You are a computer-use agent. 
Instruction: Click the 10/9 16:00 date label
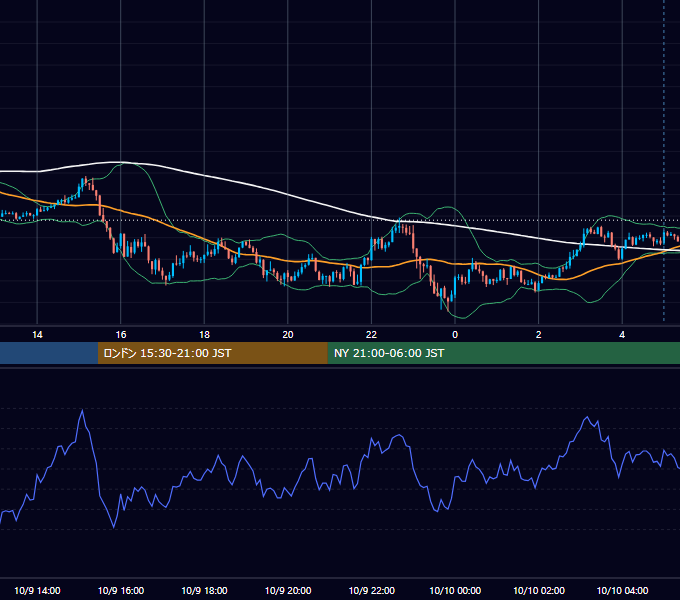pyautogui.click(x=121, y=590)
